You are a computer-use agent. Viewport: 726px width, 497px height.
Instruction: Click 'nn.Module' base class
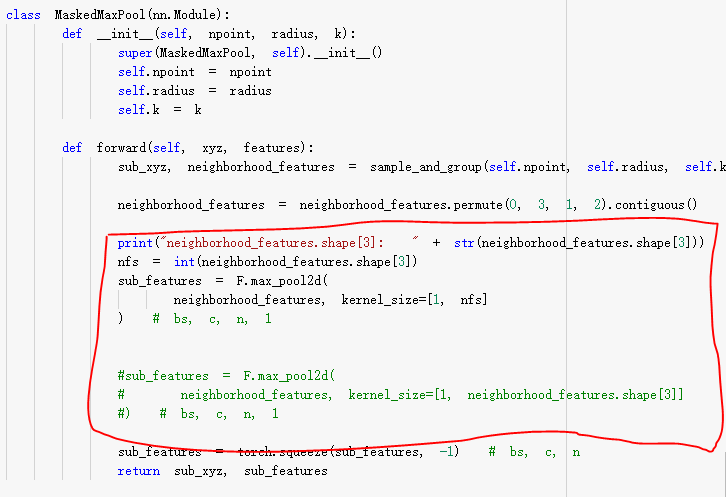point(184,15)
